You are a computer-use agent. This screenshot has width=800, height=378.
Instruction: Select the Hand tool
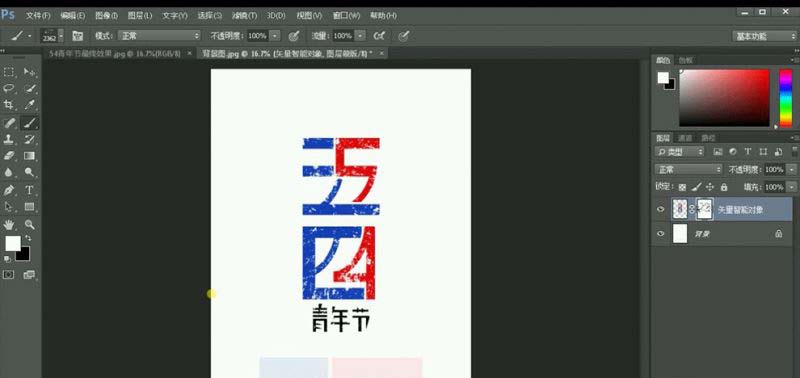pos(9,224)
